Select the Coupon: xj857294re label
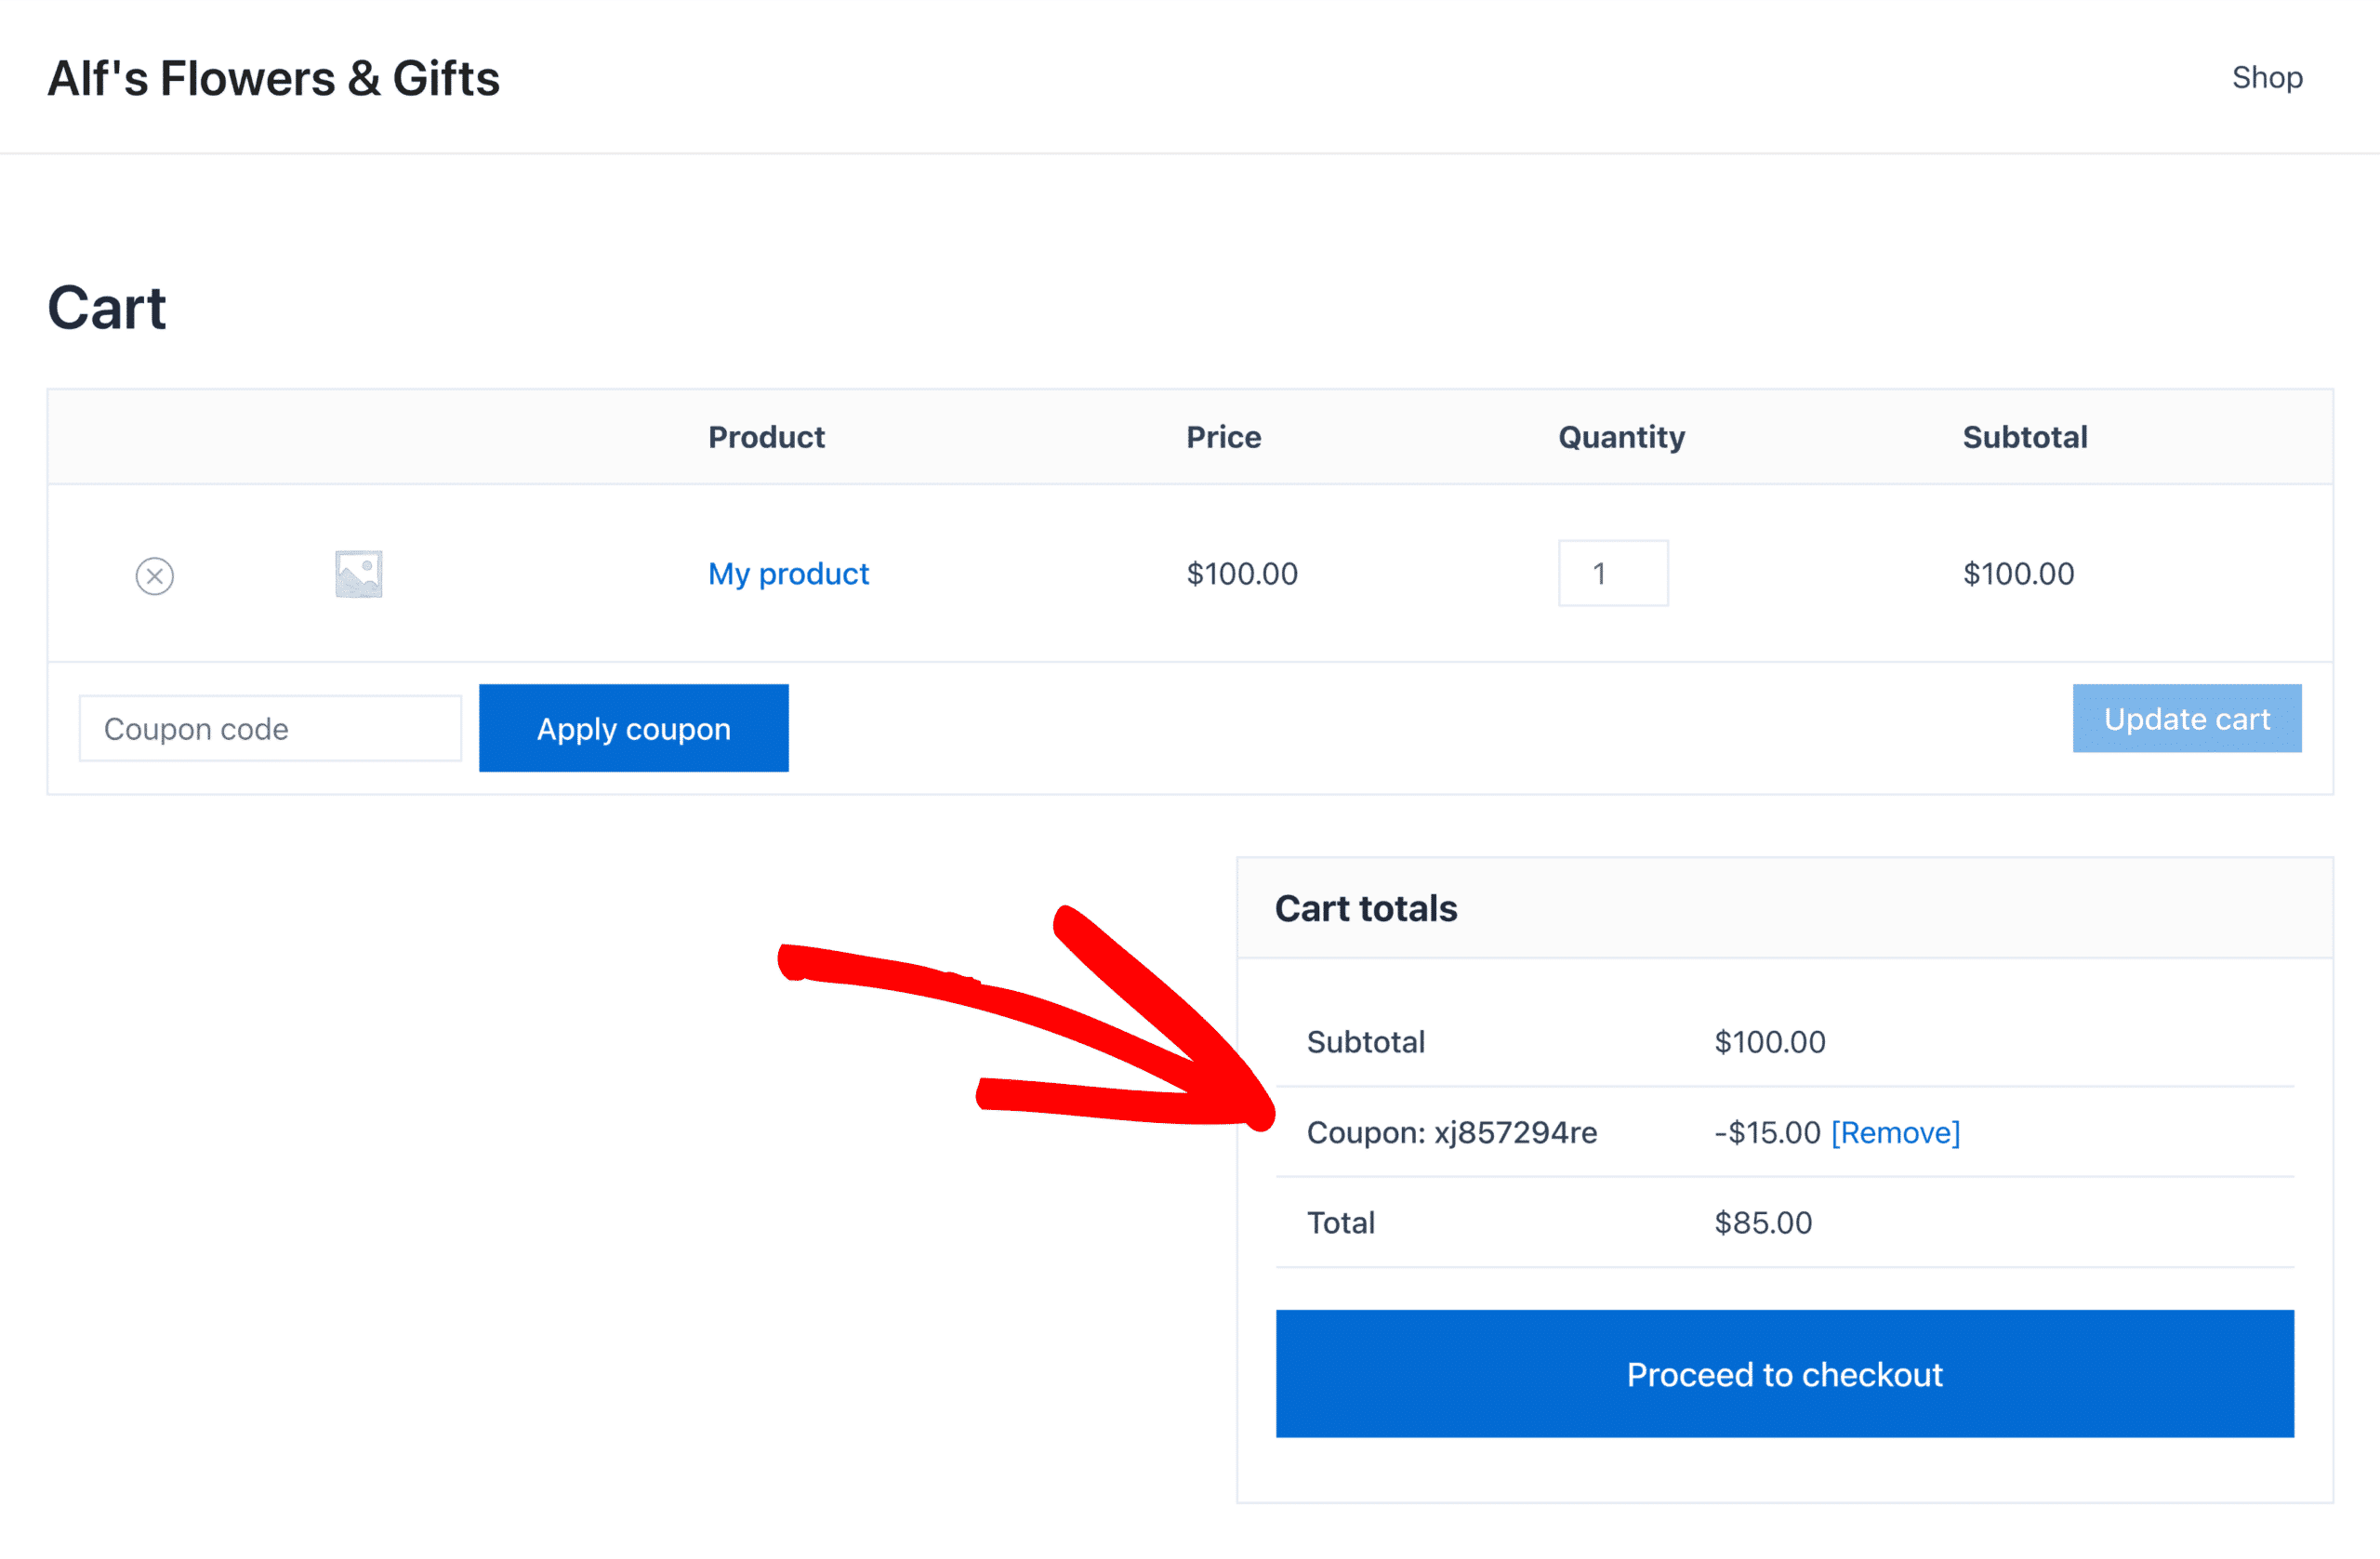Viewport: 2380px width, 1559px height. pos(1452,1132)
